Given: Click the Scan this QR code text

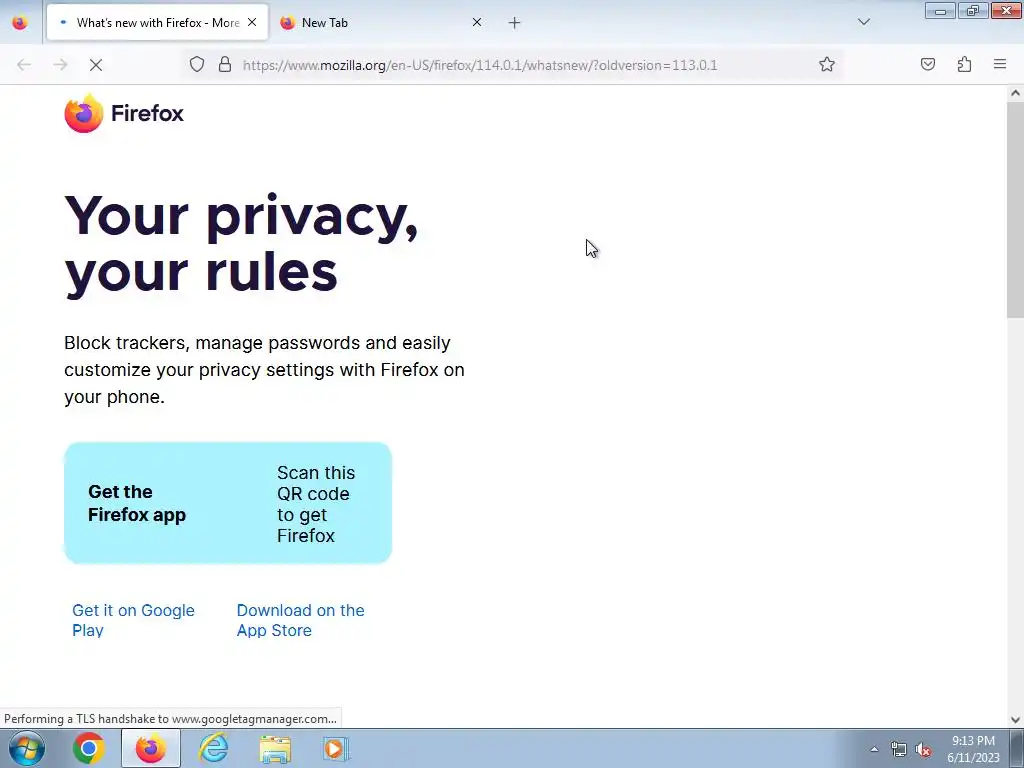Looking at the screenshot, I should (x=316, y=504).
